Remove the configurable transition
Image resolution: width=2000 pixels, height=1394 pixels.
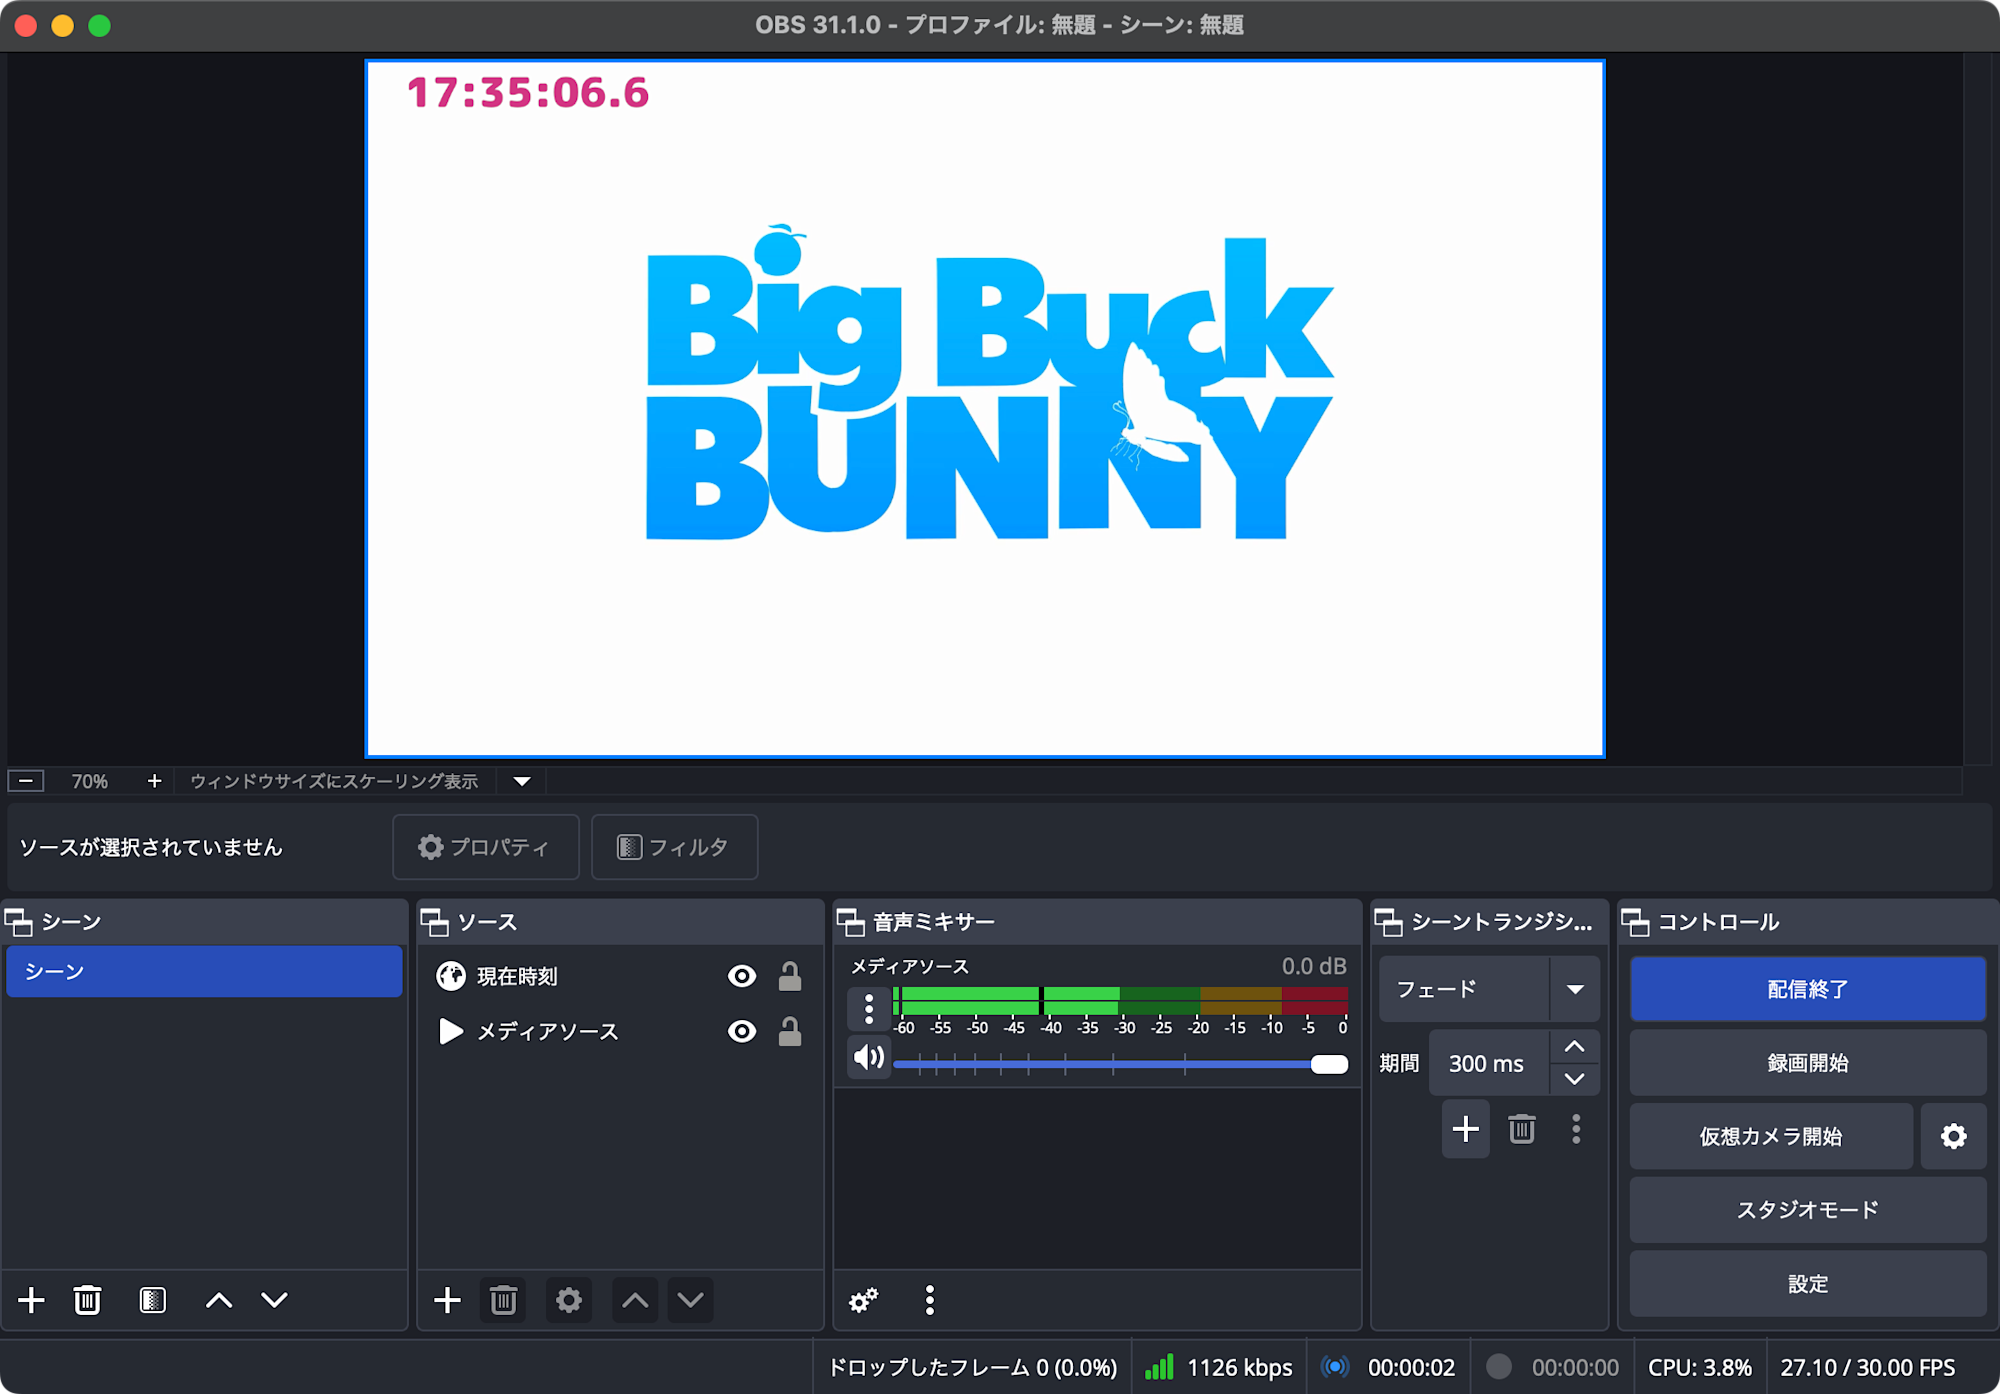coord(1522,1130)
